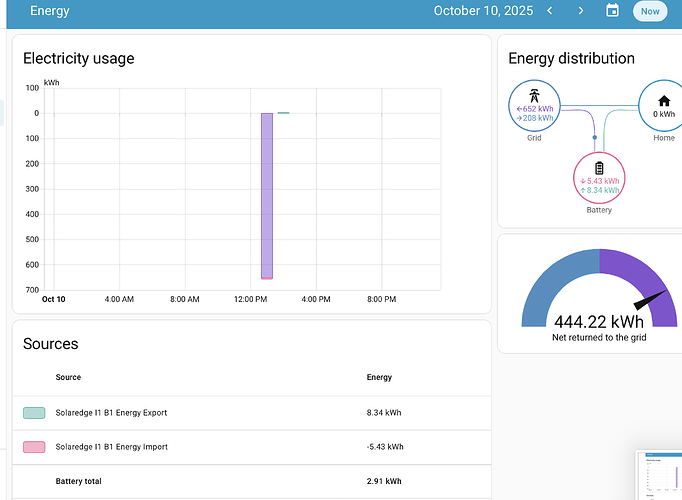Click the October 10, 2025 date label
The width and height of the screenshot is (682, 500).
point(482,11)
